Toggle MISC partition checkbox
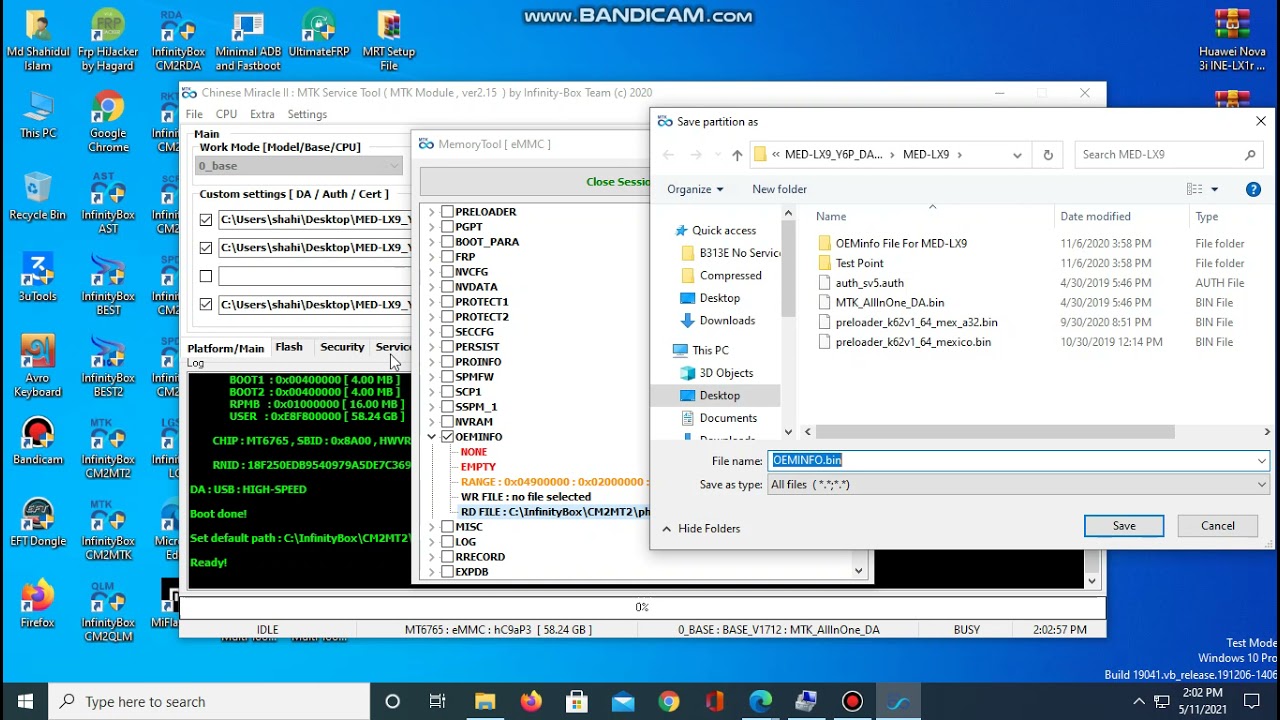The image size is (1280, 720). pos(447,527)
